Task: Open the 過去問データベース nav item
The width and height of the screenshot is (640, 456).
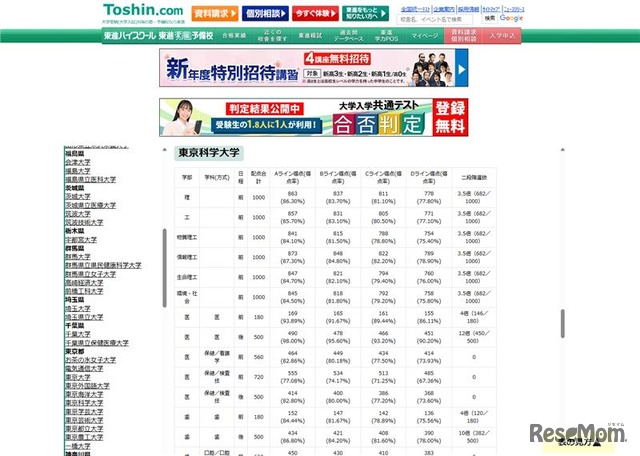Action: pyautogui.click(x=348, y=36)
